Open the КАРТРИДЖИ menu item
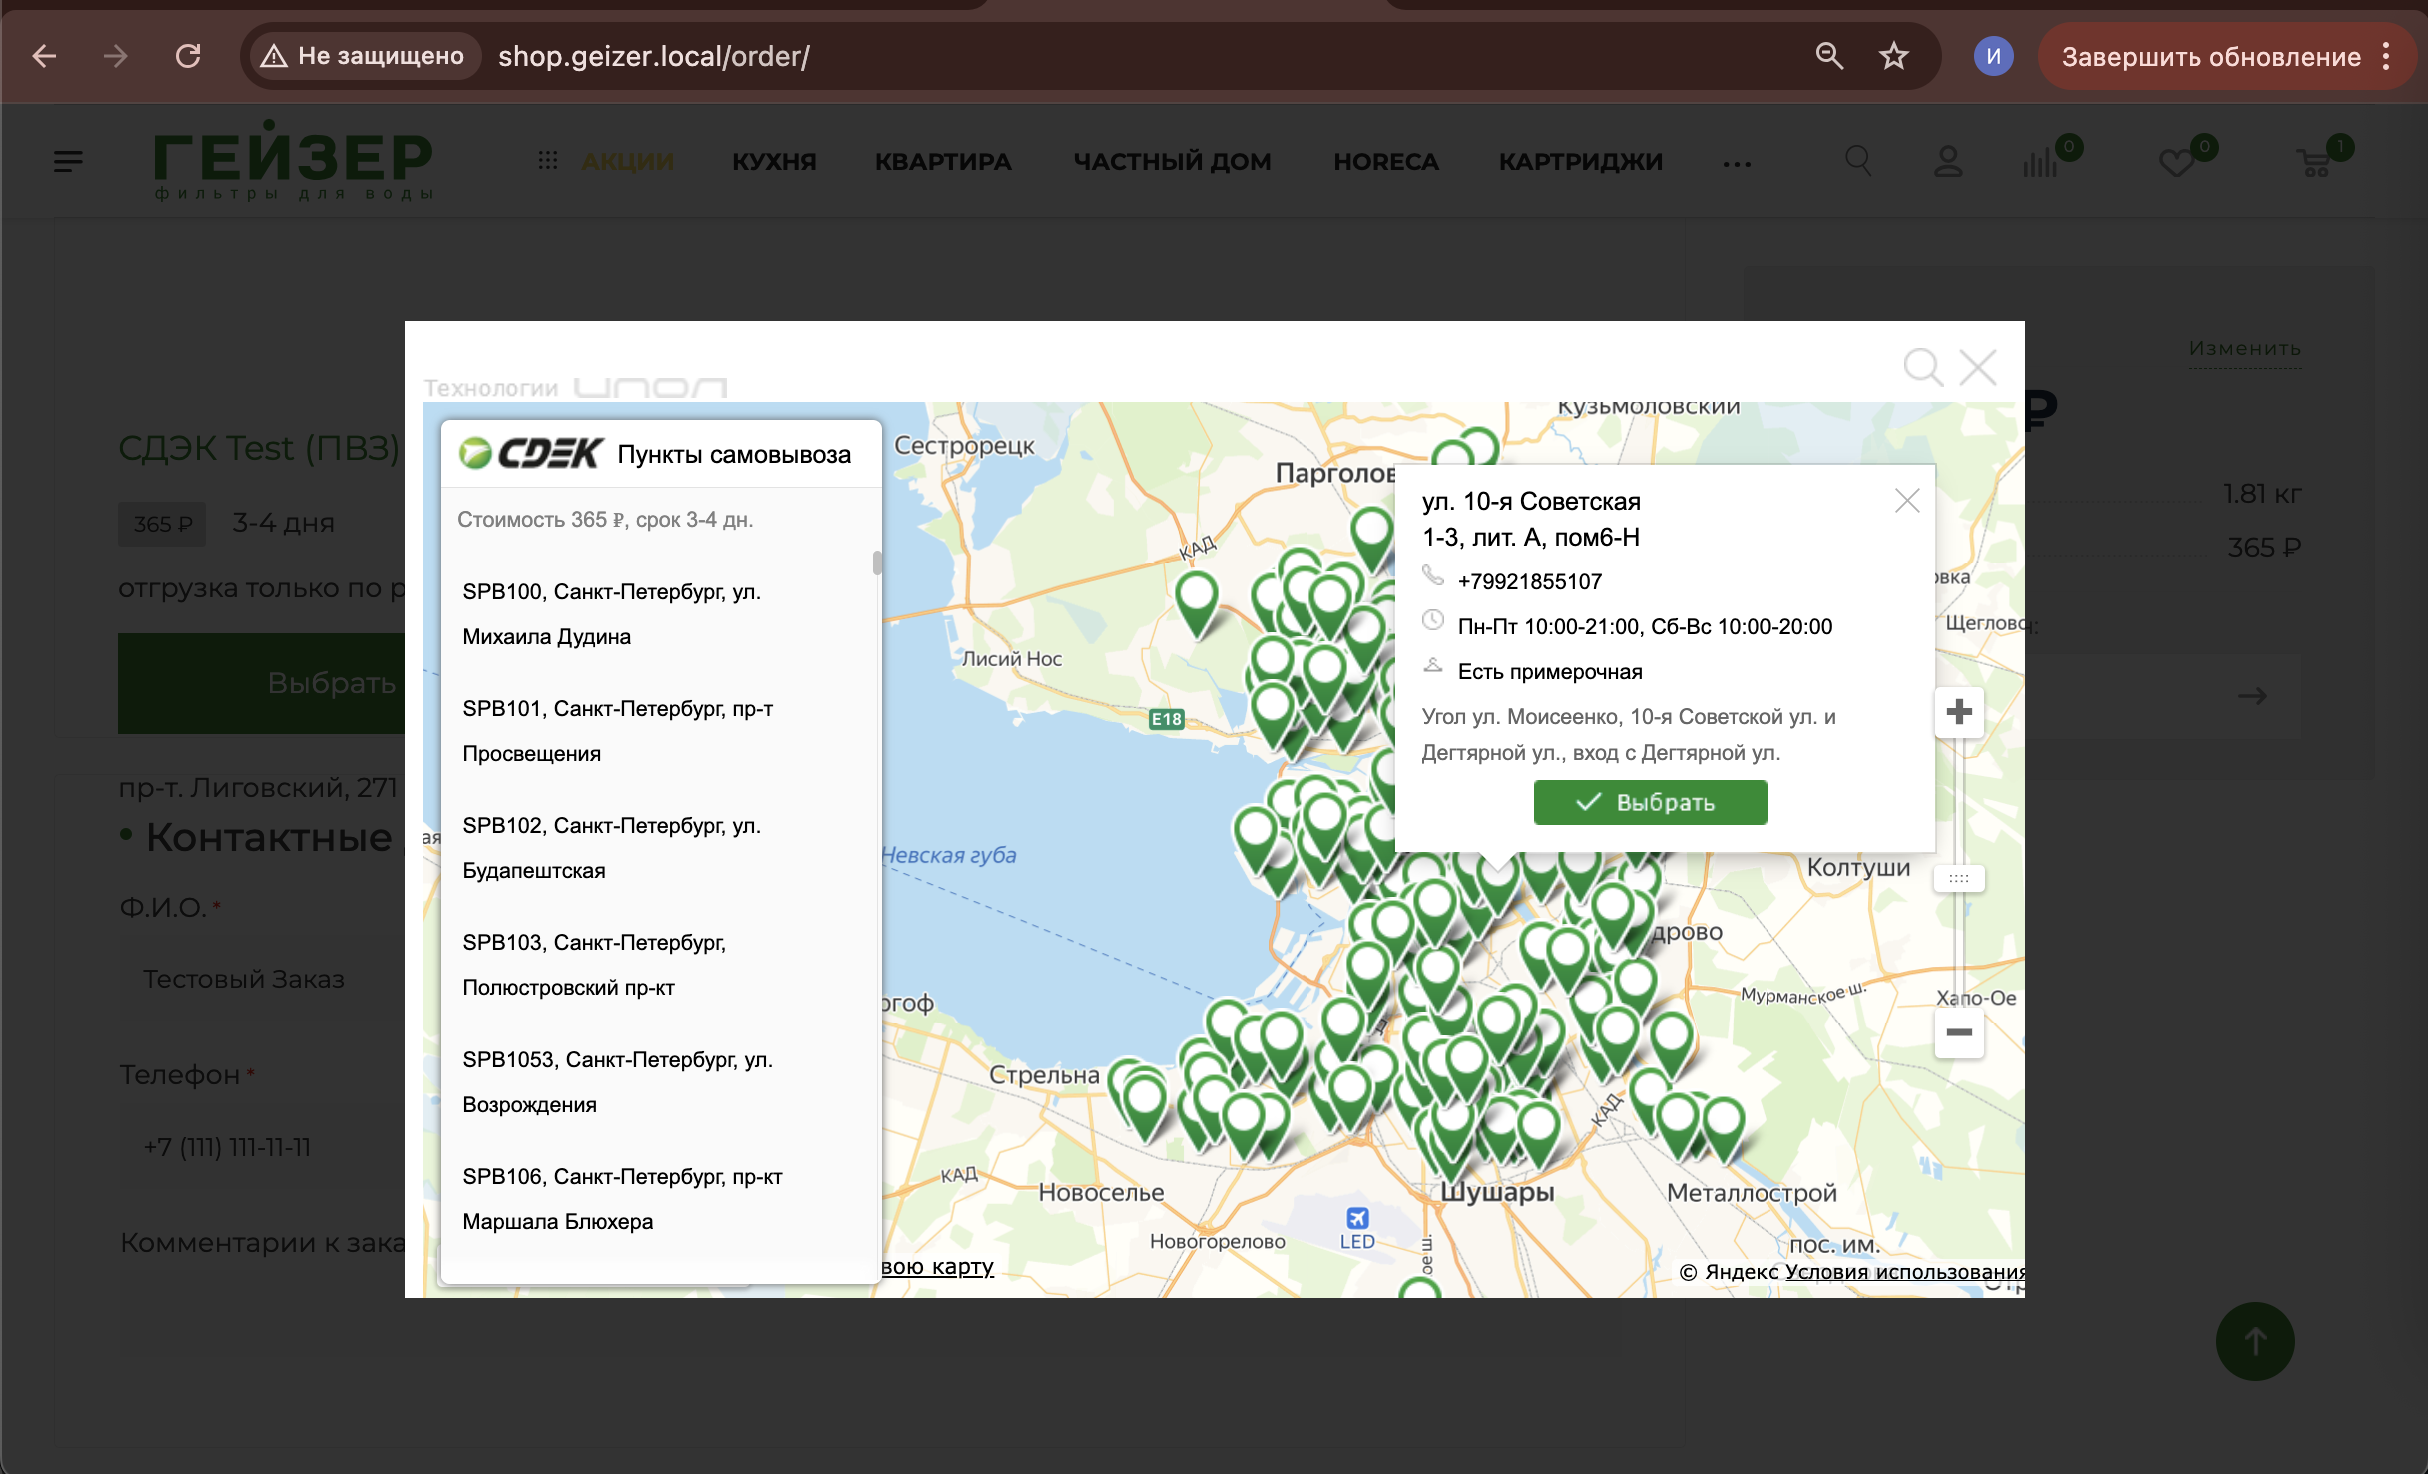Viewport: 2428px width, 1474px height. click(1580, 162)
